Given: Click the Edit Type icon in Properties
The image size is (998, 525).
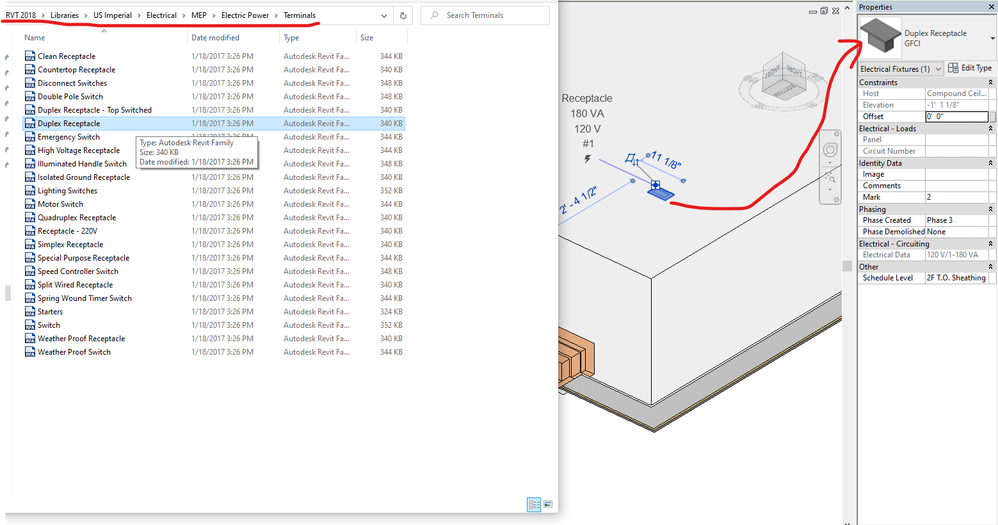Looking at the screenshot, I should pos(953,68).
